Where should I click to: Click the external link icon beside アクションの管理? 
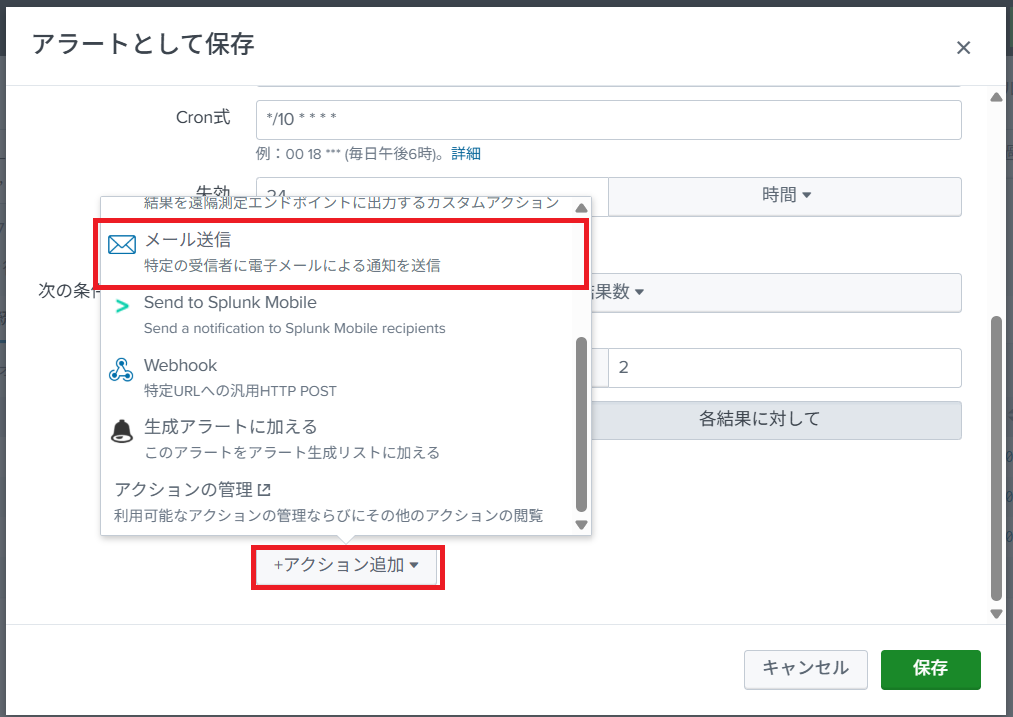[264, 490]
